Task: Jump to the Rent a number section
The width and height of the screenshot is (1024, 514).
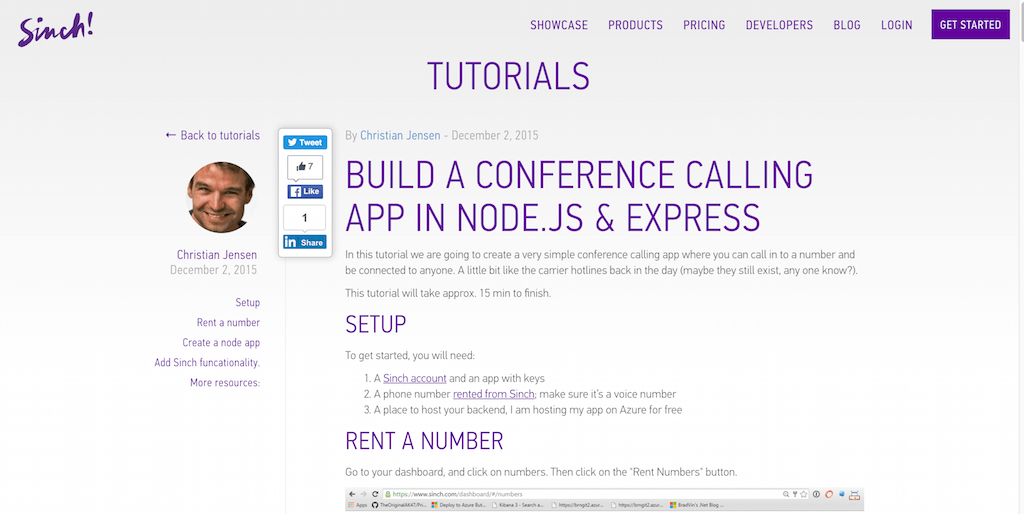Action: pos(229,323)
